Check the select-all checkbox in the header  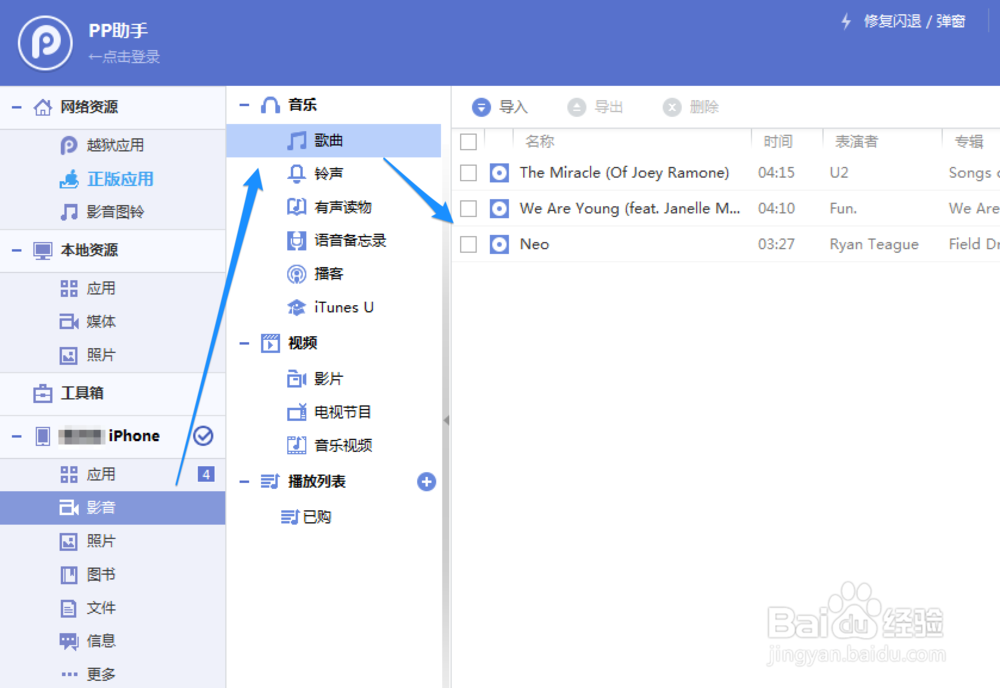click(468, 141)
